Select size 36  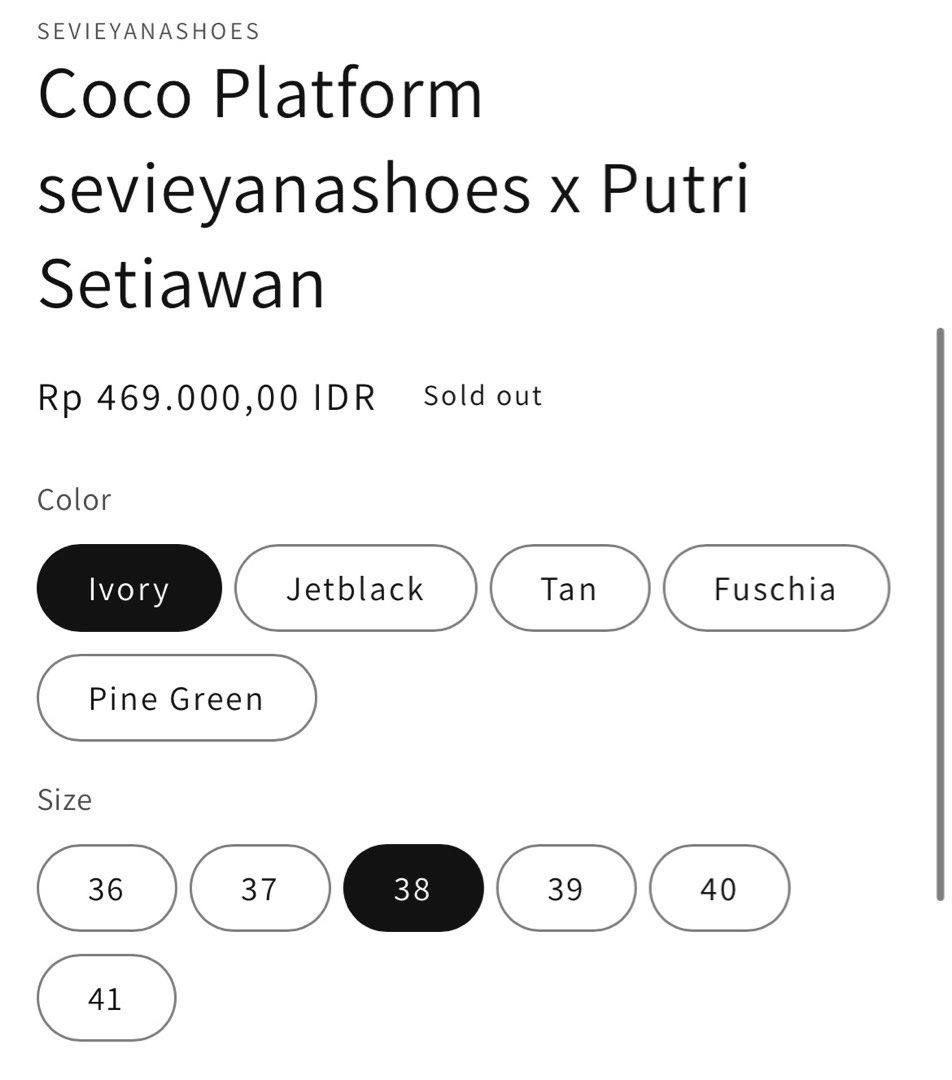tap(106, 888)
